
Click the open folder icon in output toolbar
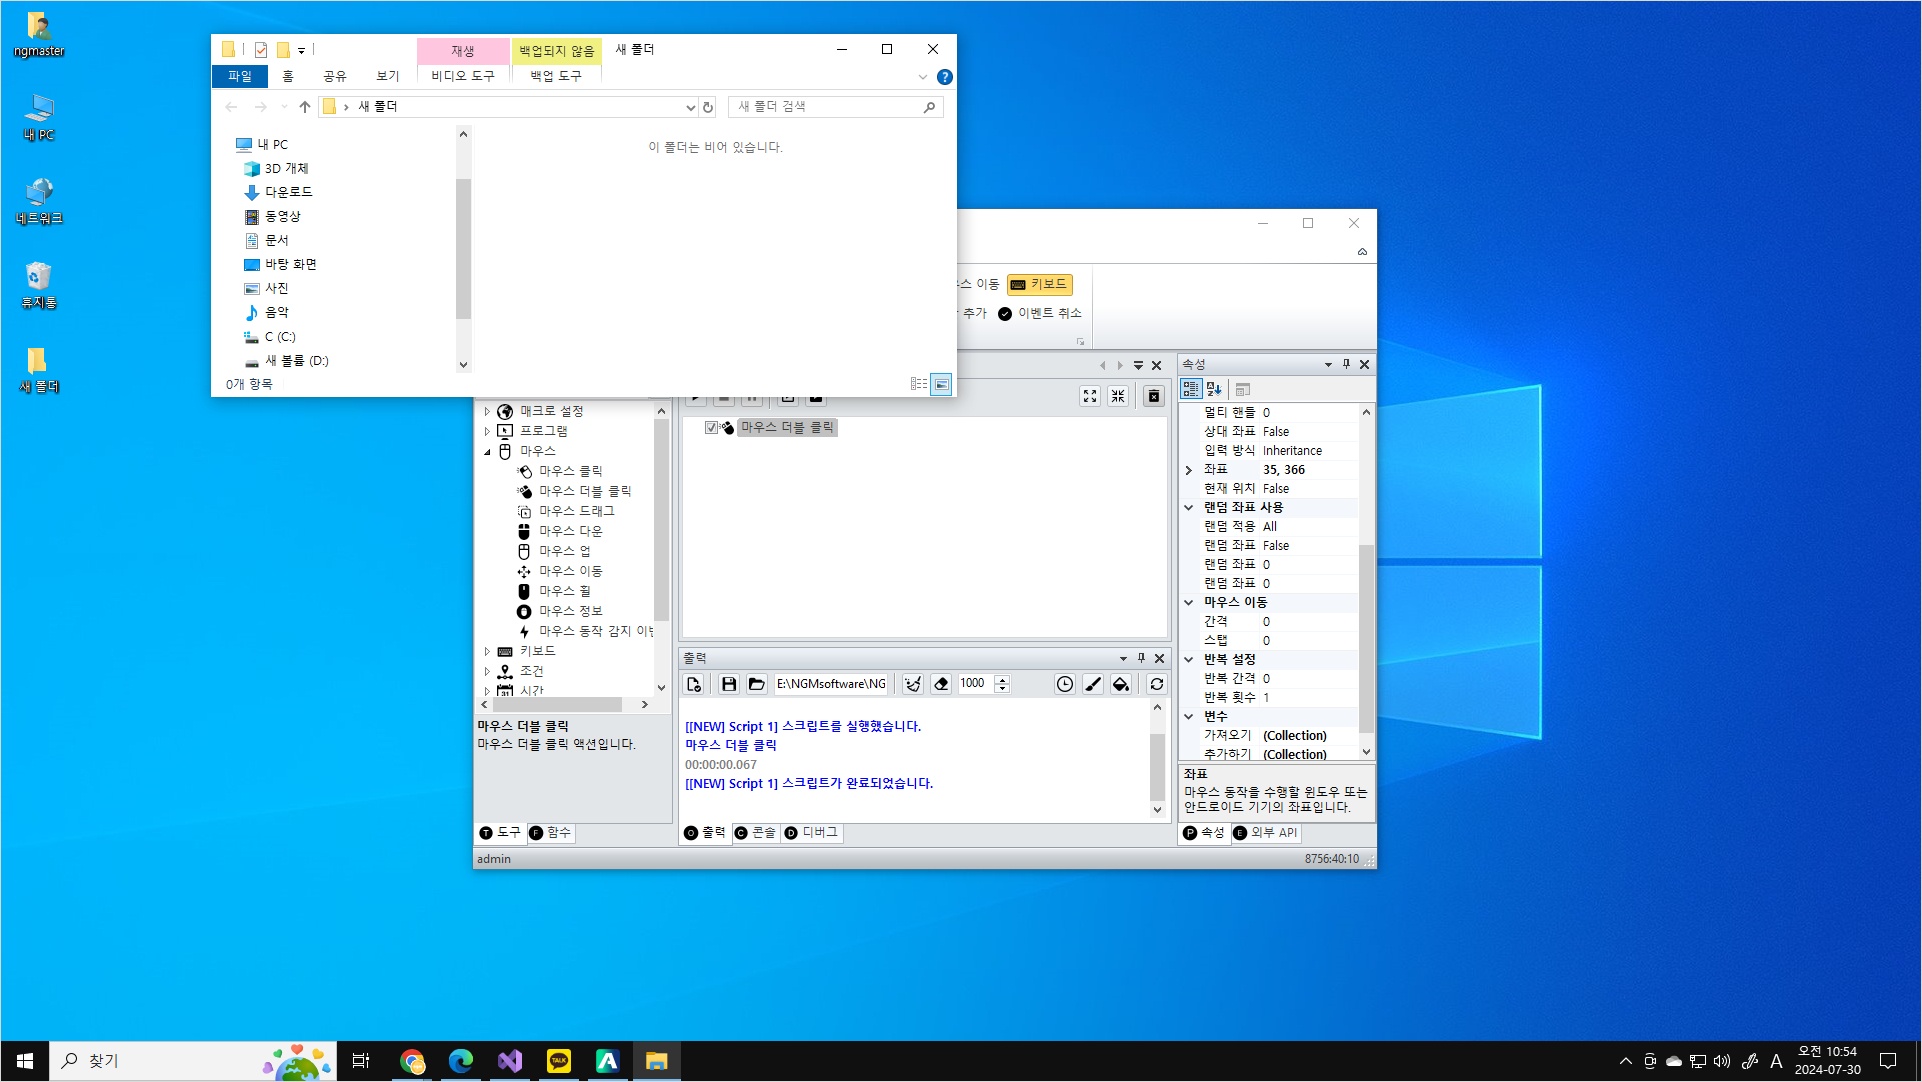tap(757, 684)
